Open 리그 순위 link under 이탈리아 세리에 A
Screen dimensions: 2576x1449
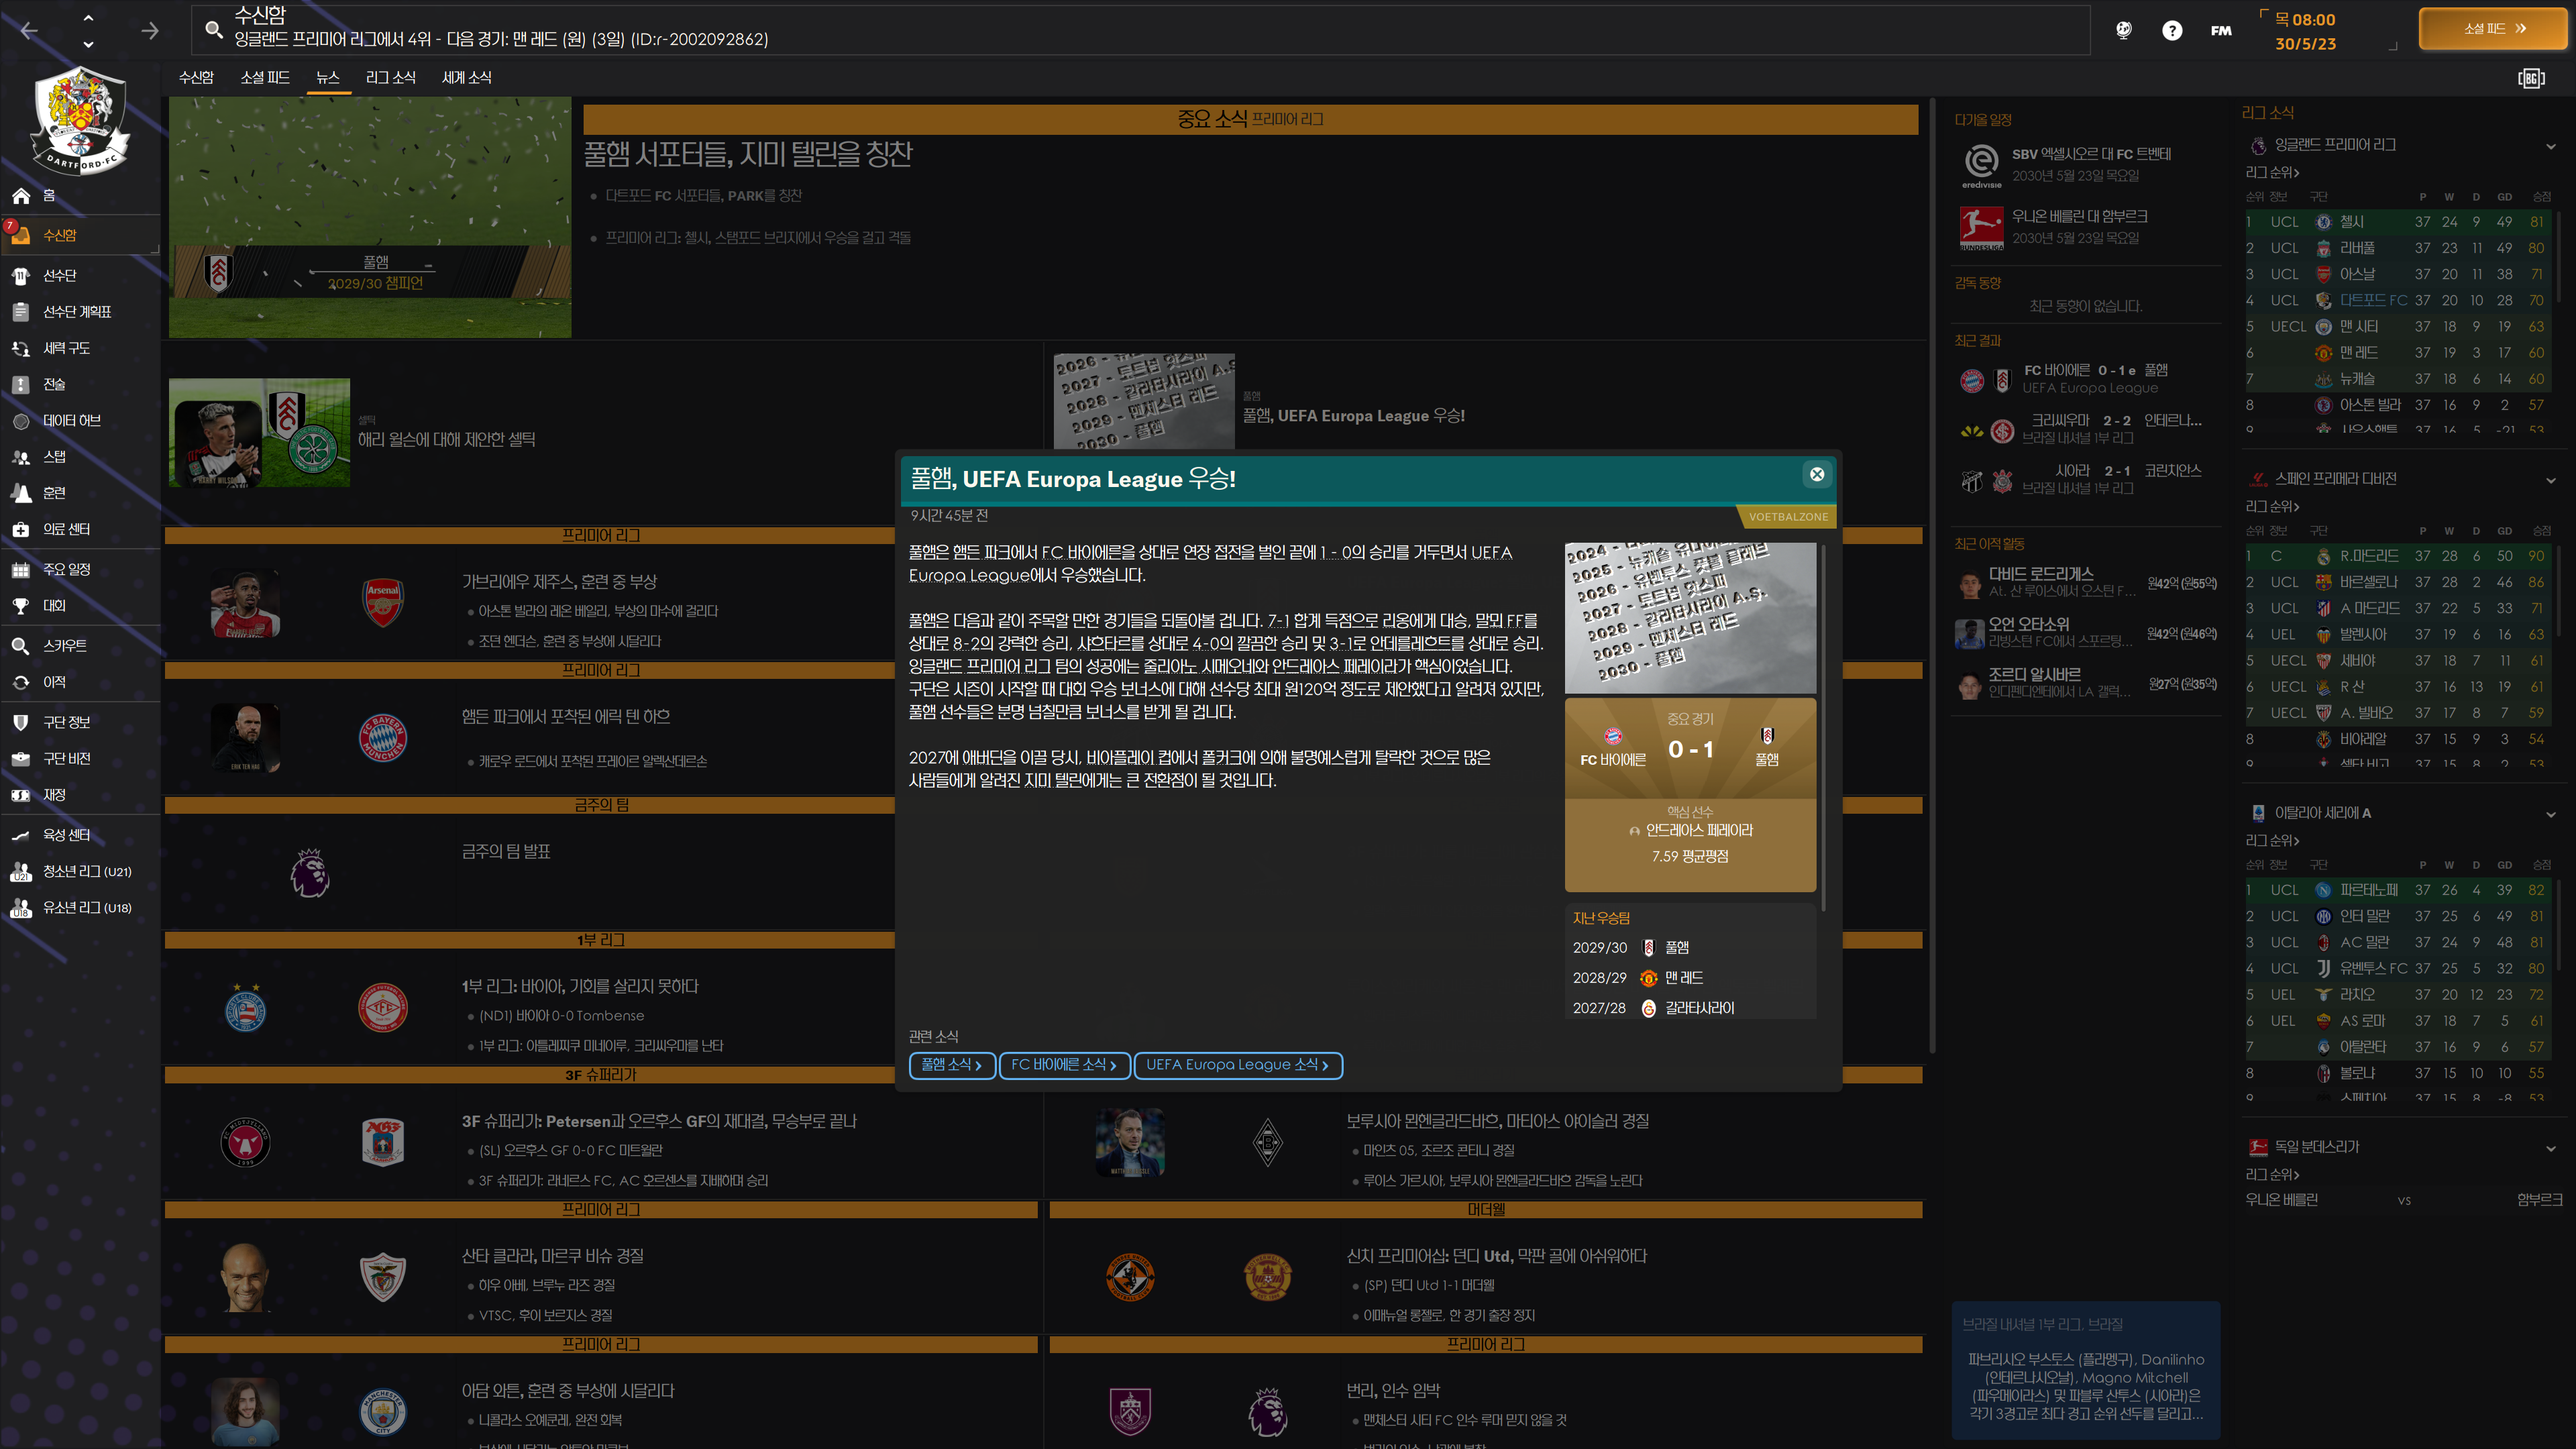[2272, 840]
